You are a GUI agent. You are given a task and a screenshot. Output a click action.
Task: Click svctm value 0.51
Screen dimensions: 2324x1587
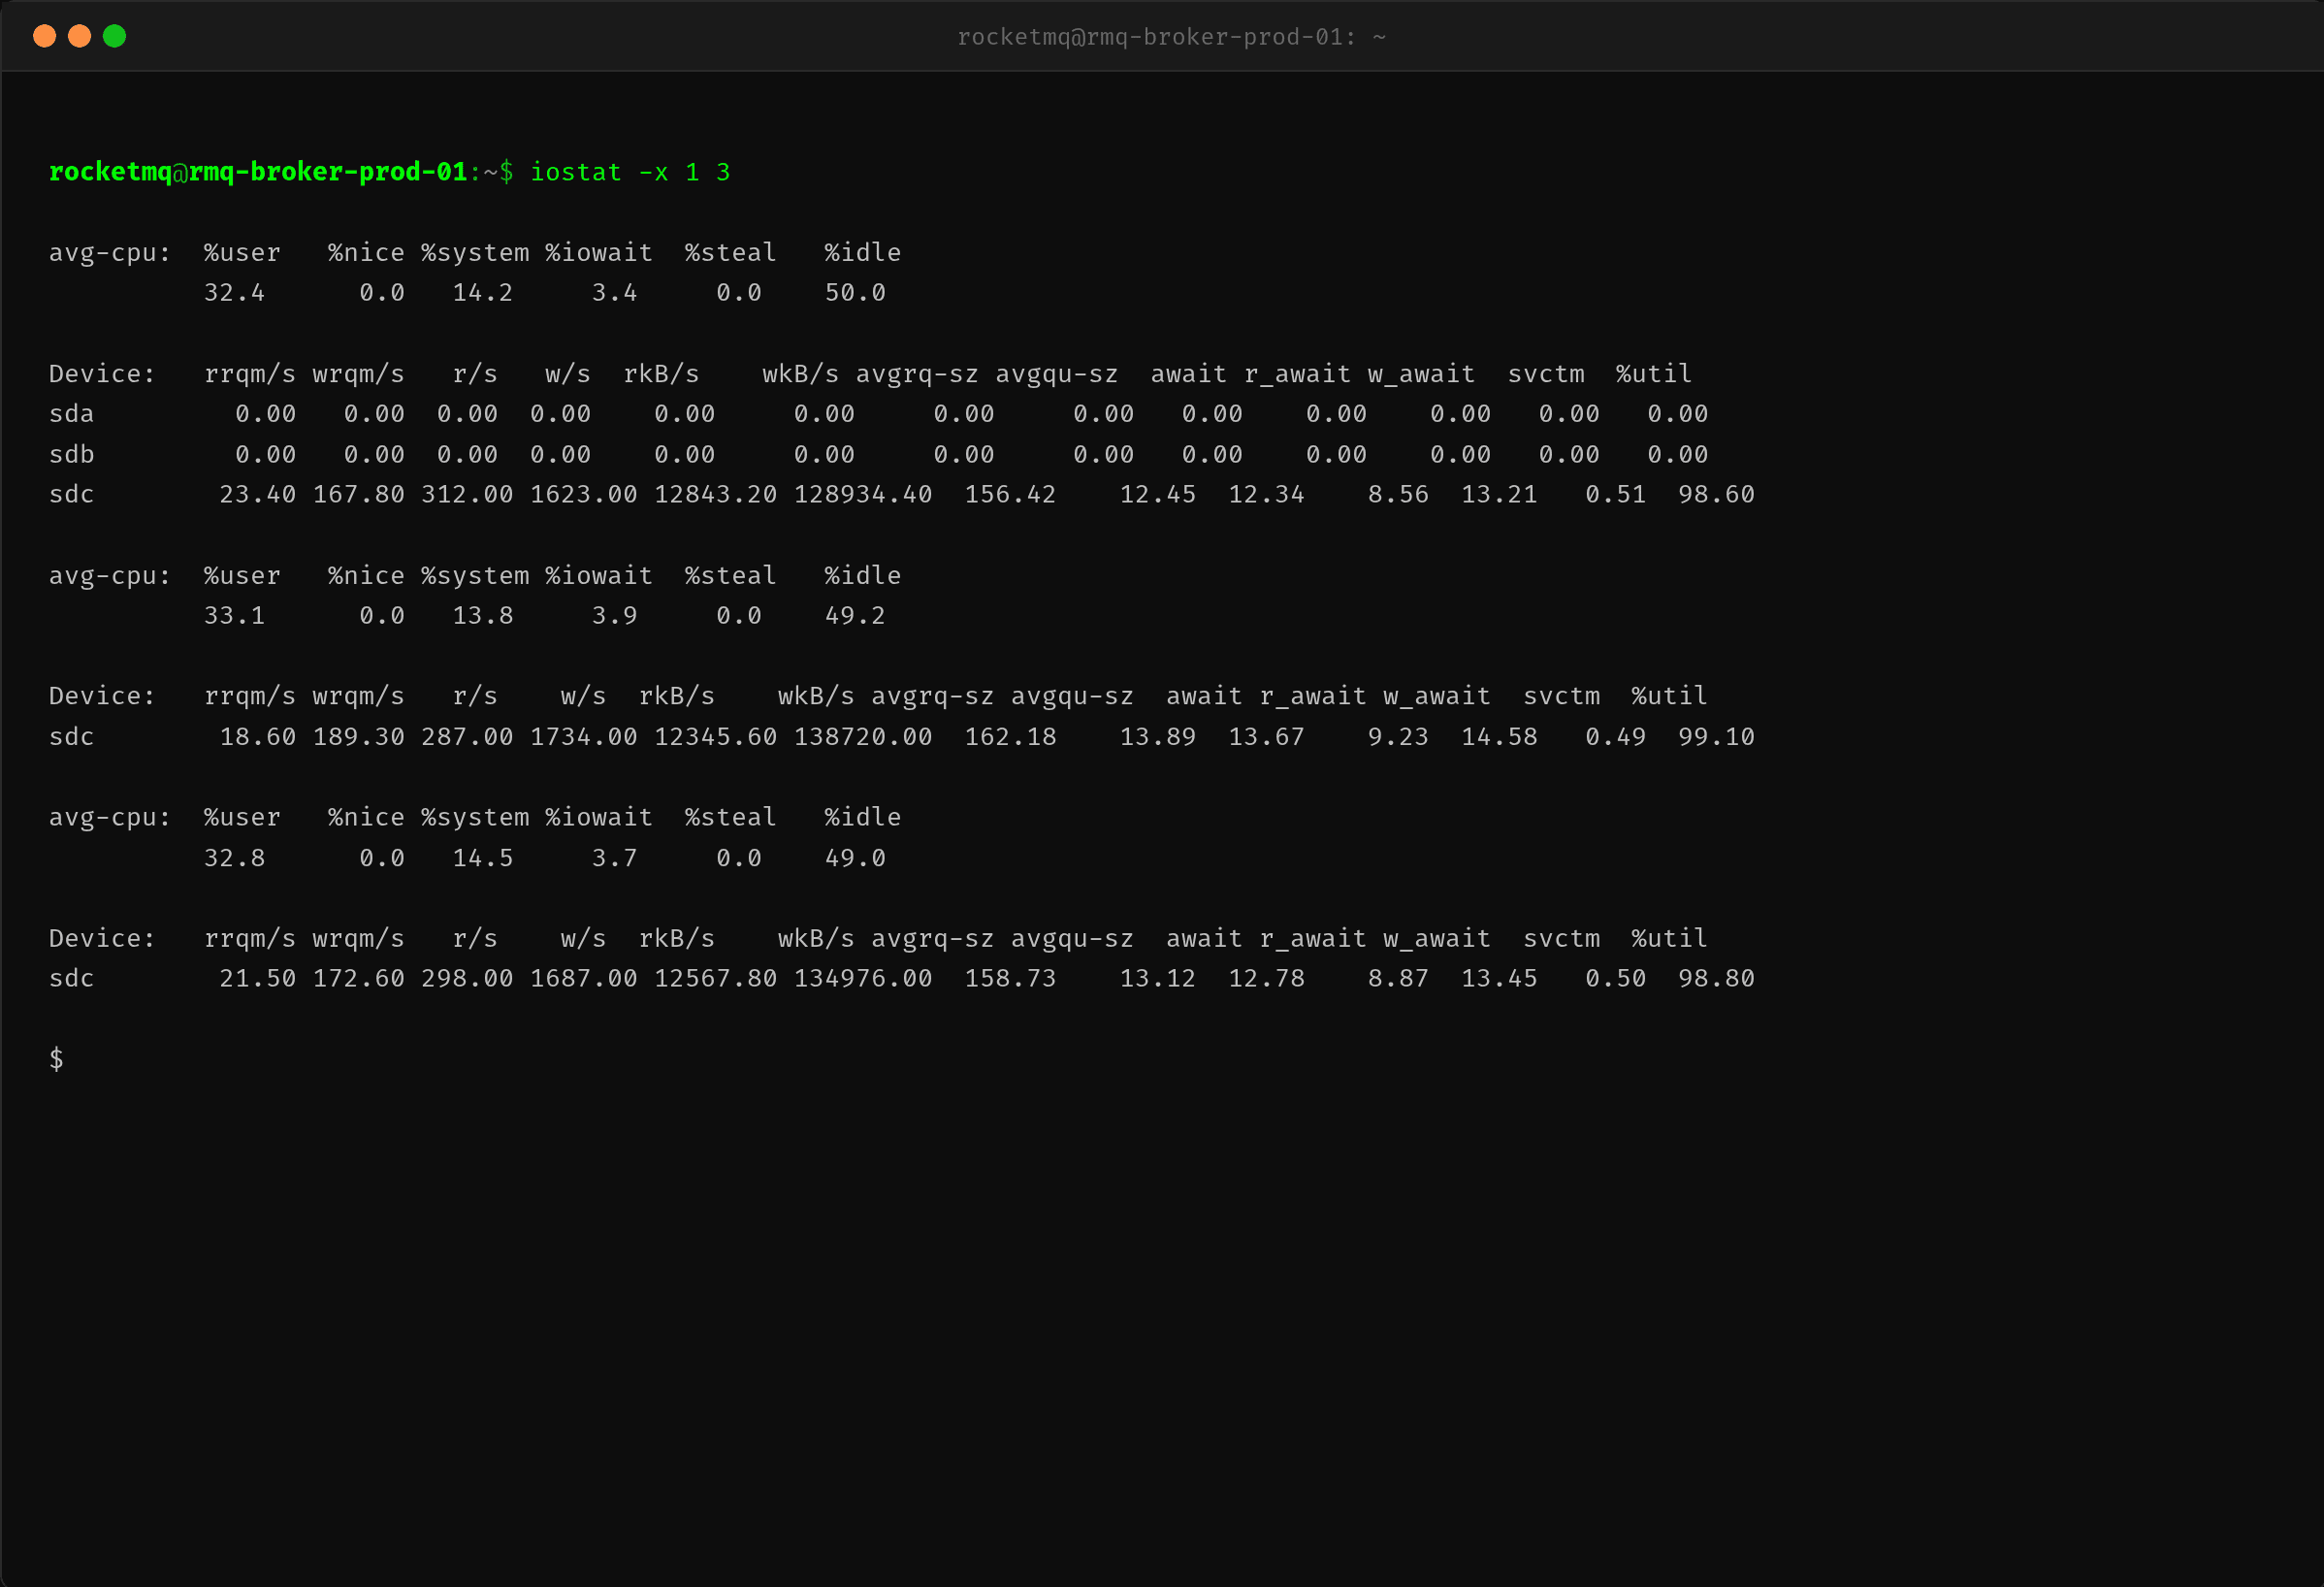pos(1615,495)
